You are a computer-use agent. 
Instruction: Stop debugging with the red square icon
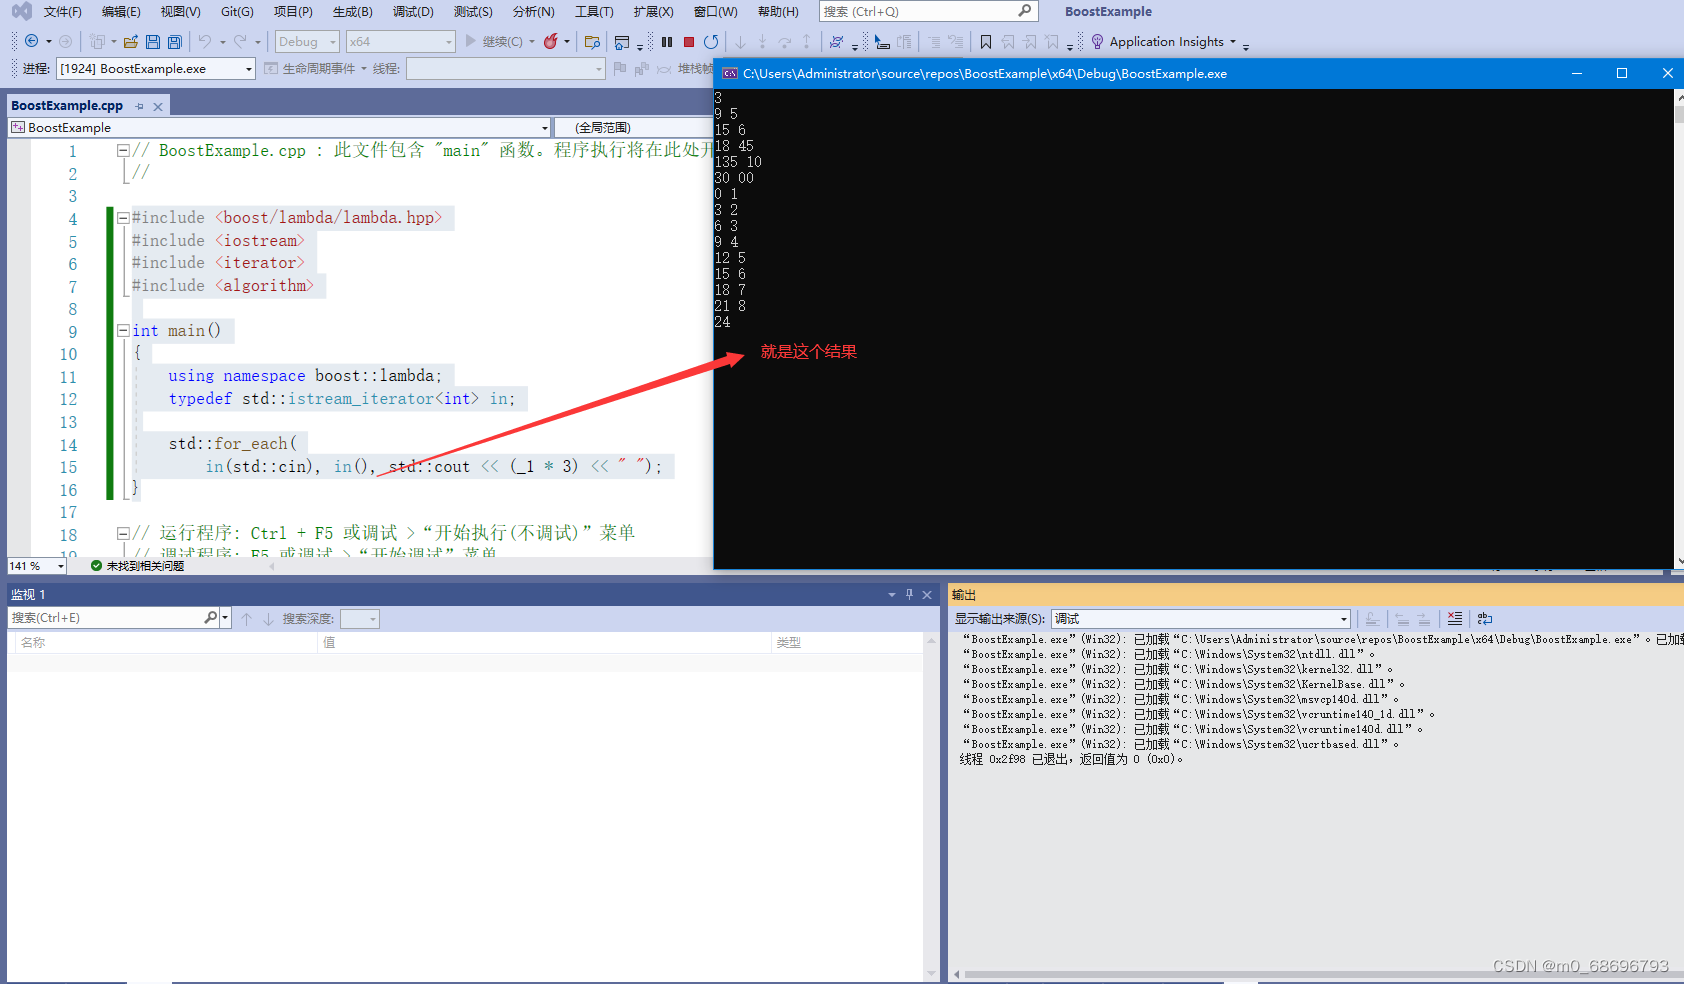coord(688,42)
